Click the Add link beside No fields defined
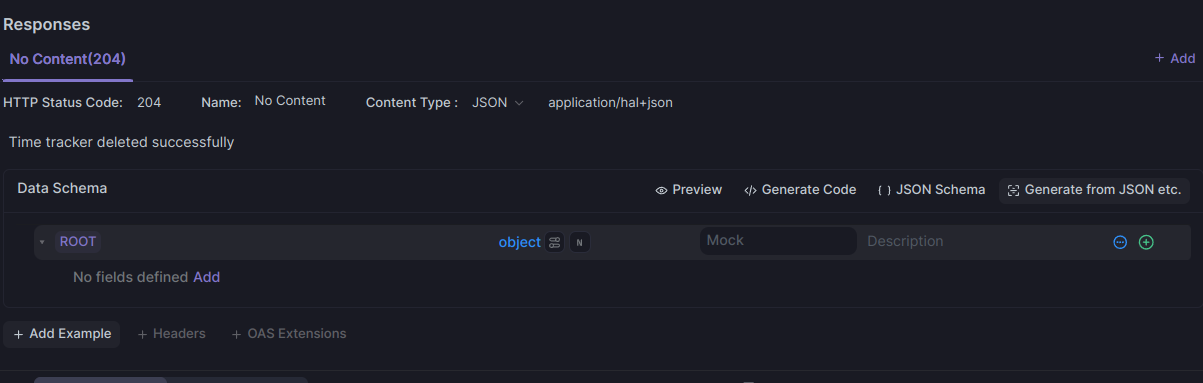The width and height of the screenshot is (1203, 383). pos(206,277)
